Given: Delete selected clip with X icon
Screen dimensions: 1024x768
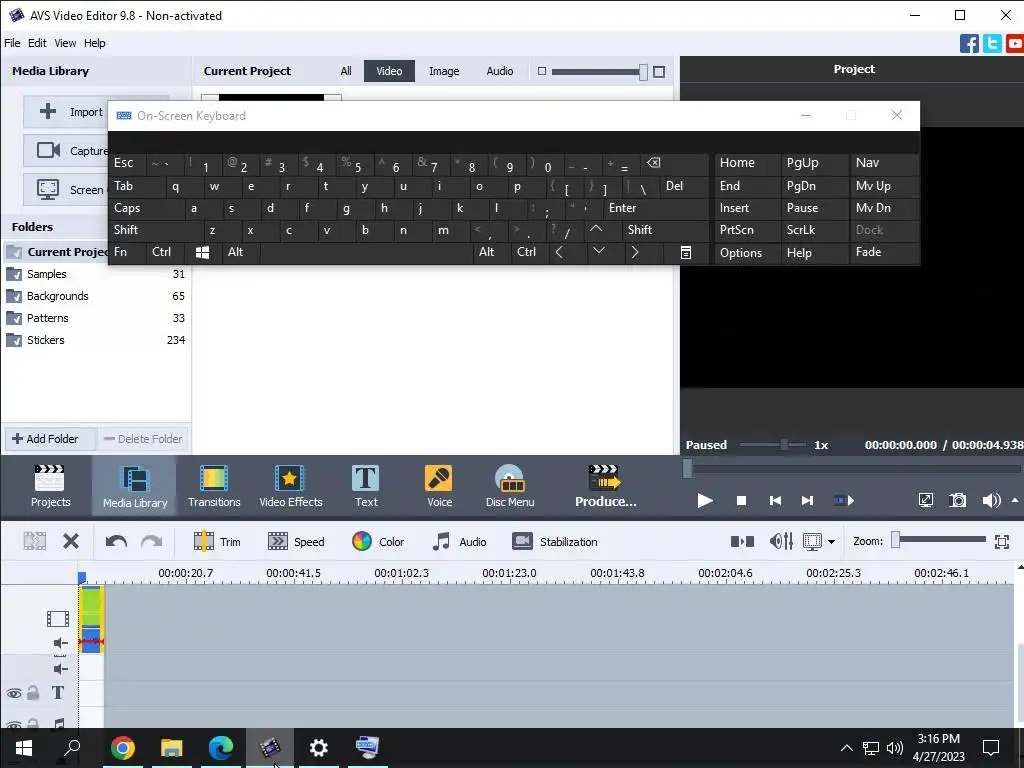Looking at the screenshot, I should [x=71, y=541].
